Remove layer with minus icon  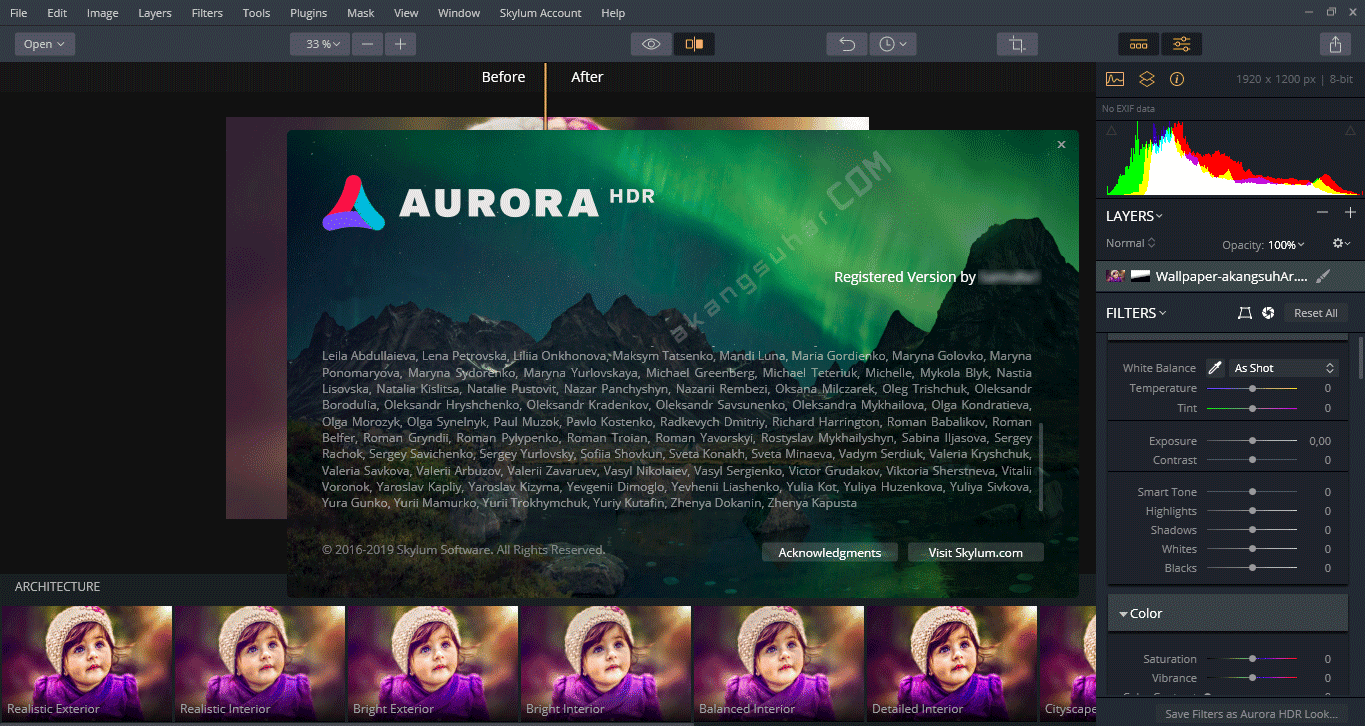click(x=1322, y=213)
